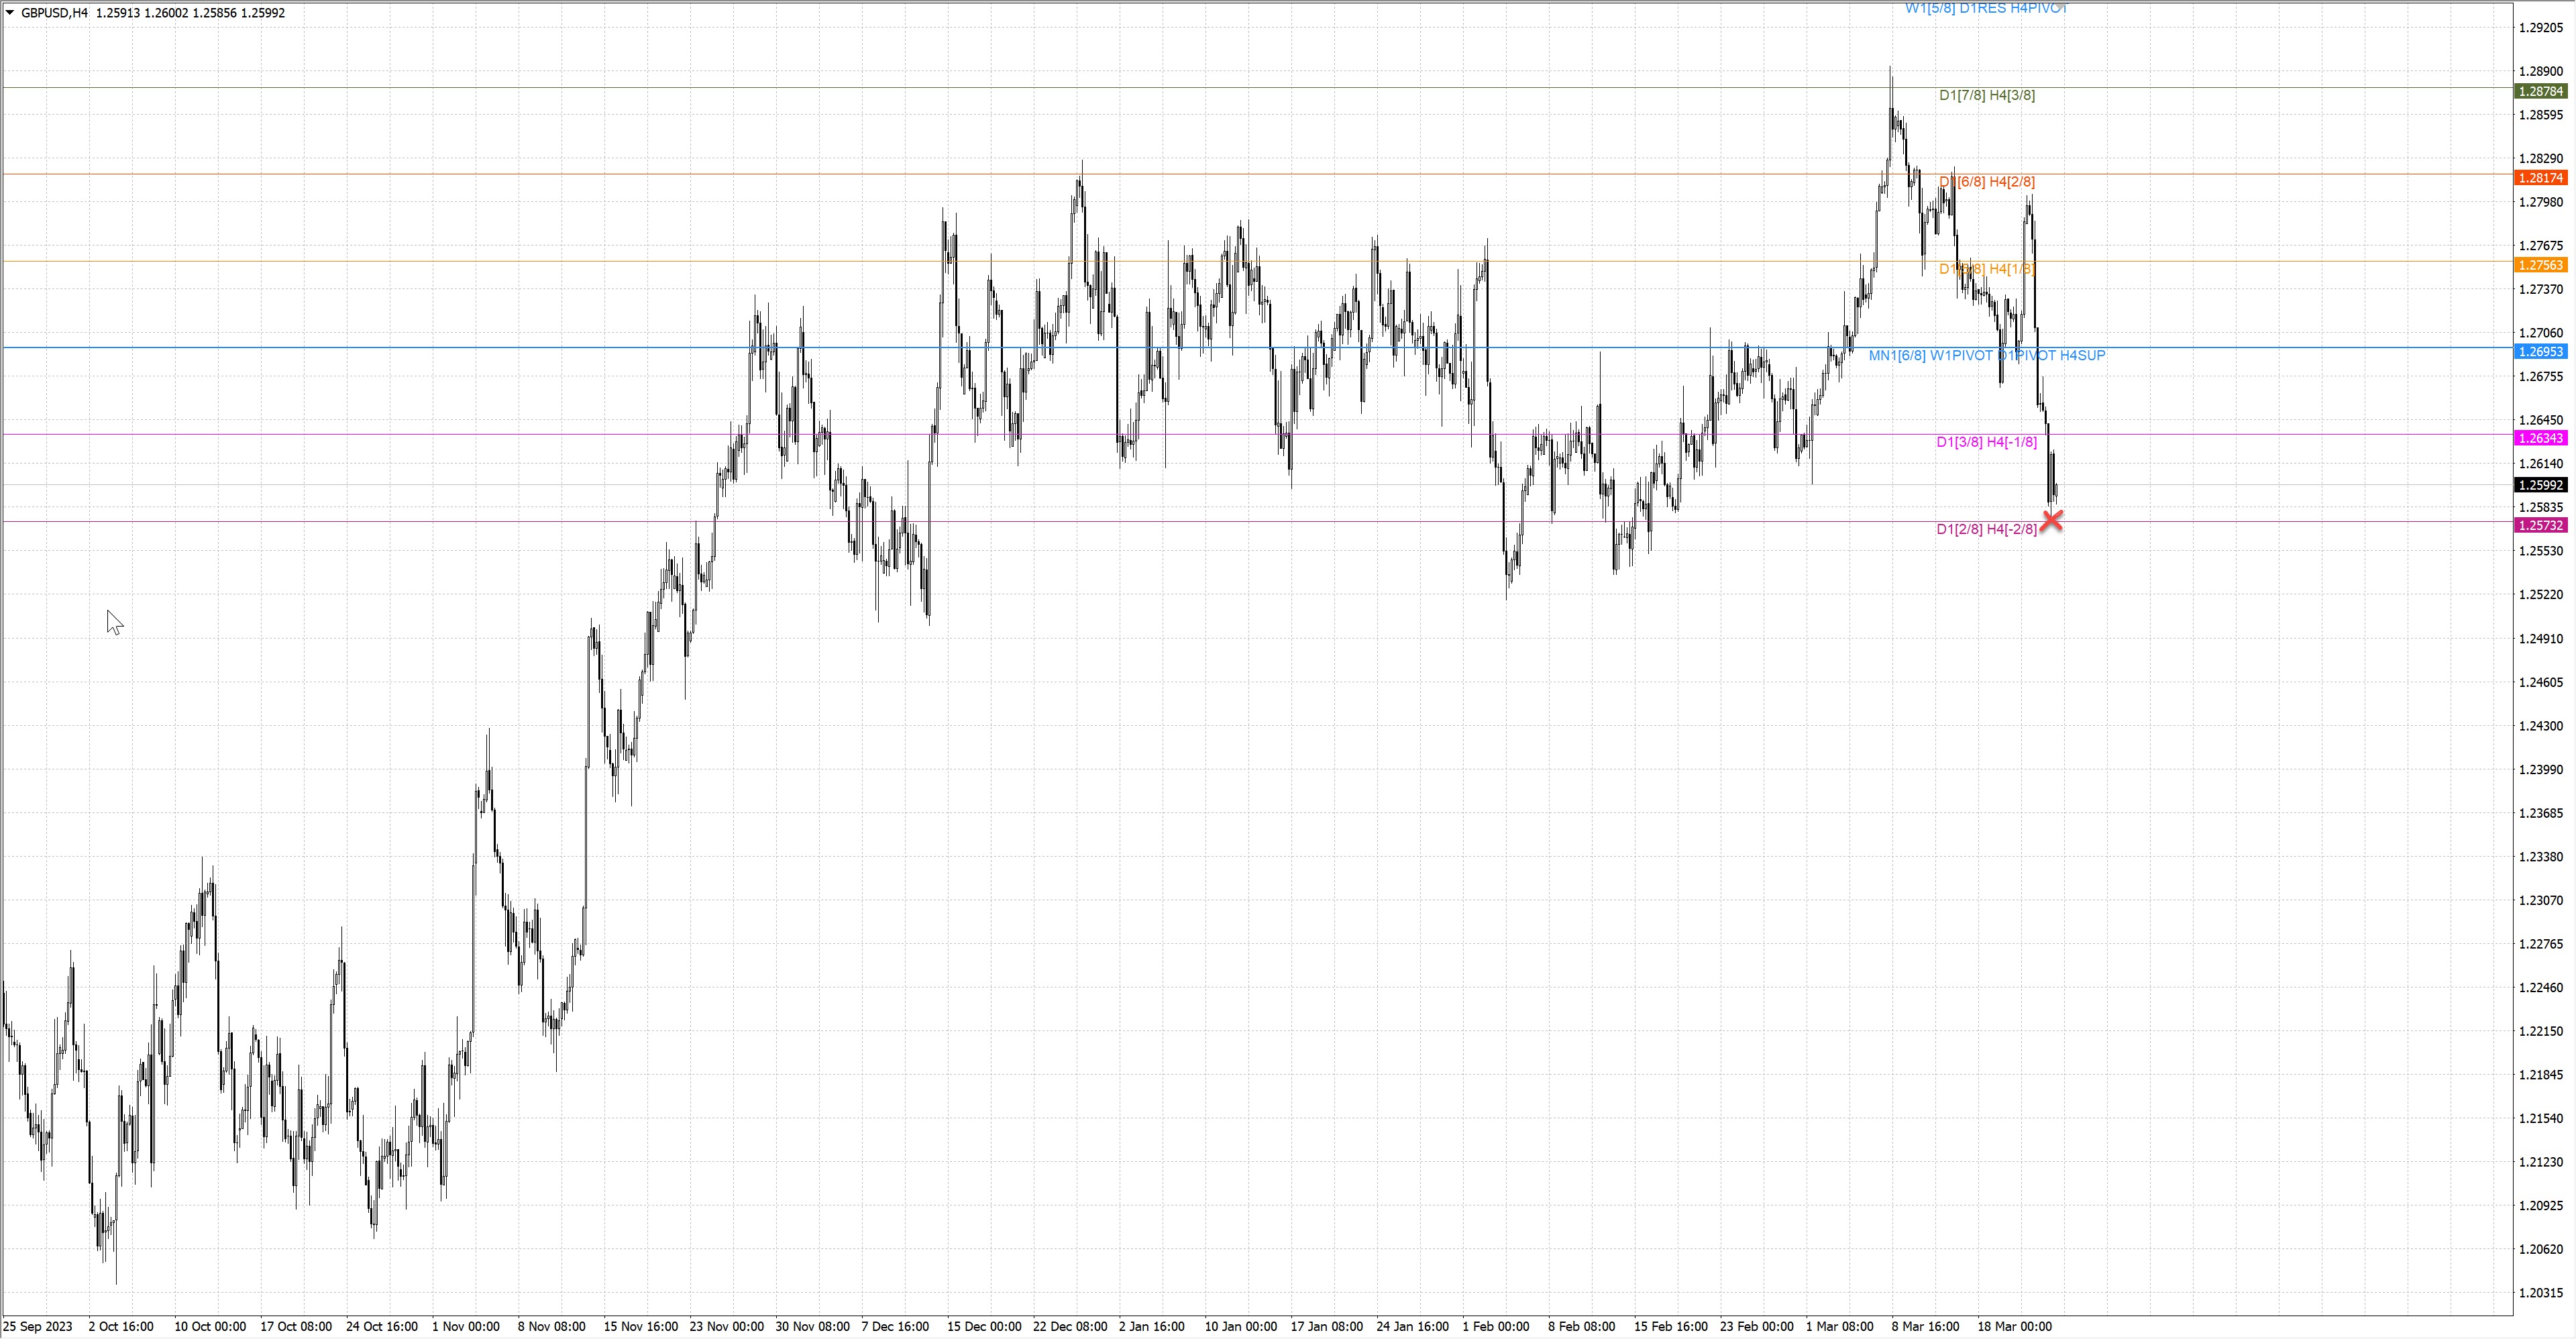This screenshot has height=1339, width=2576.
Task: Click the D1[2/8] H4[-2/8] level label
Action: [x=1986, y=529]
